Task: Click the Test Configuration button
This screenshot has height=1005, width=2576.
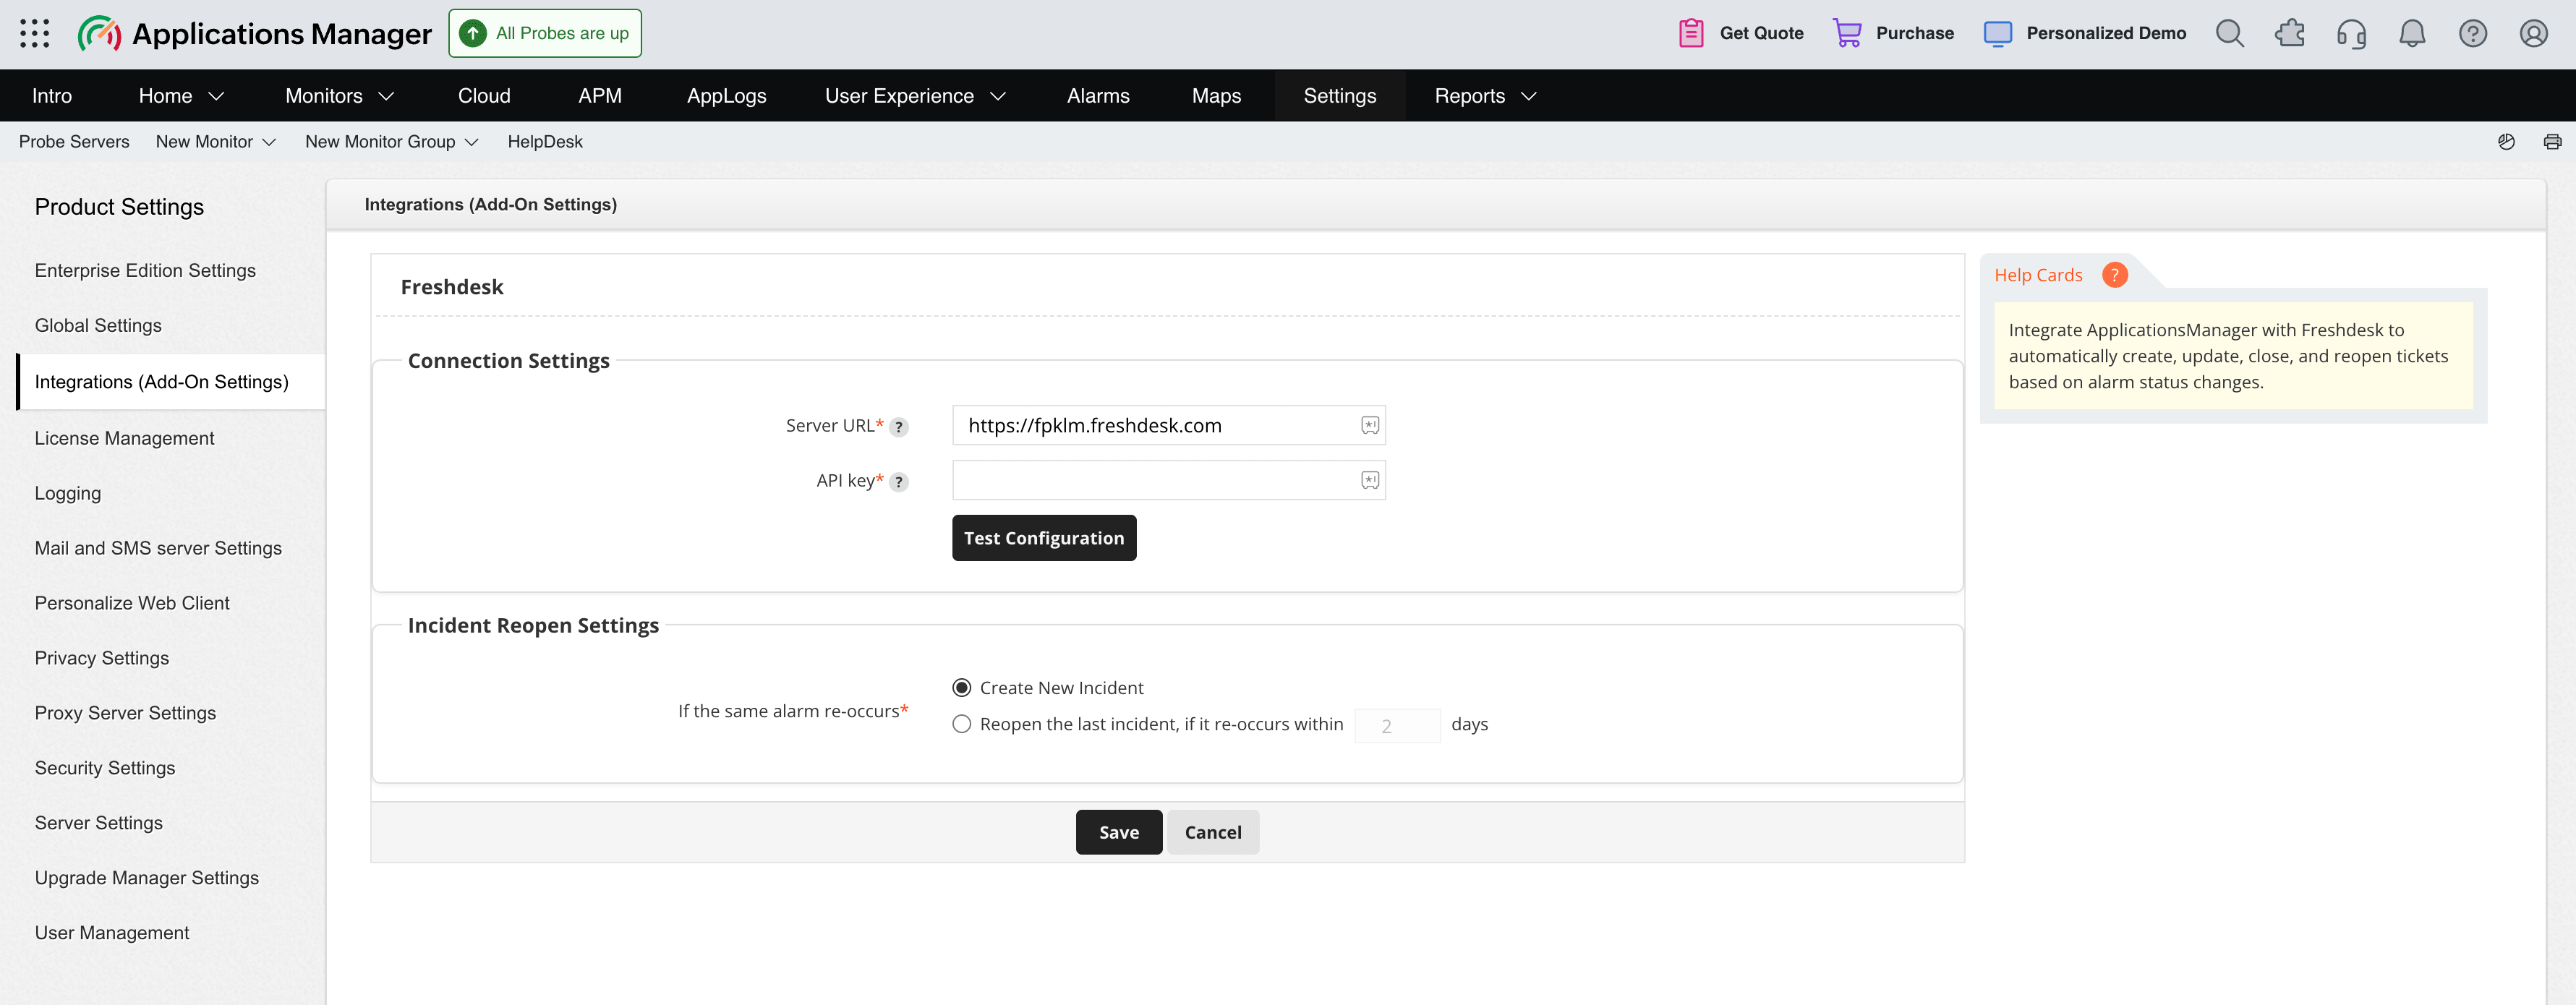Action: tap(1044, 538)
